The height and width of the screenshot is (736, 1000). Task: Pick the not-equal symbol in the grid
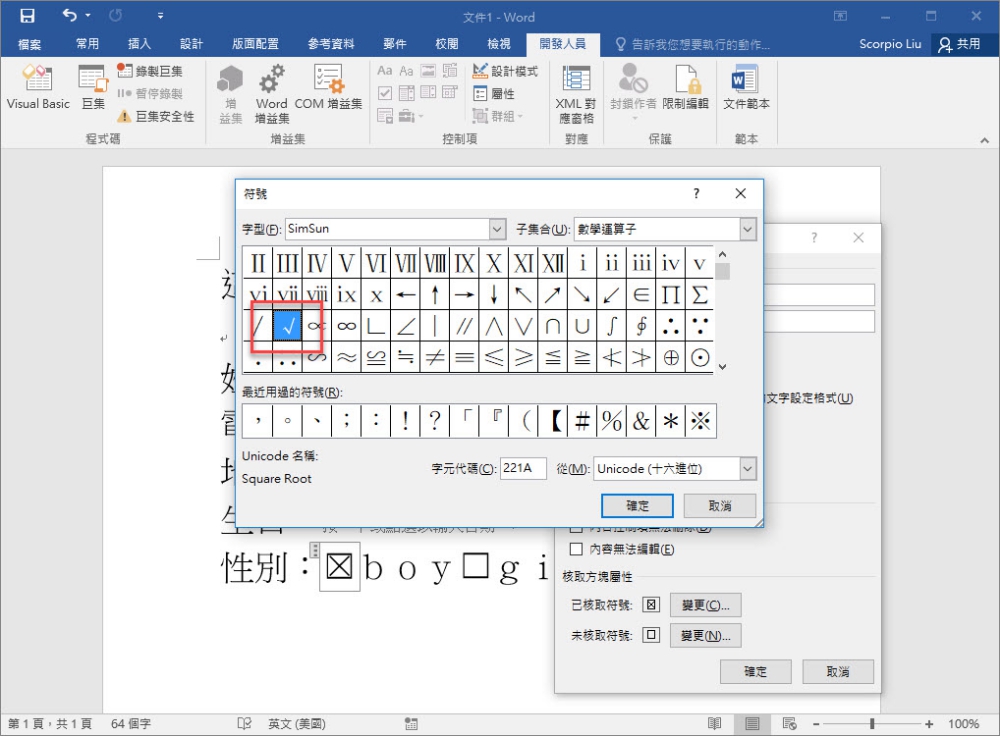(x=435, y=357)
